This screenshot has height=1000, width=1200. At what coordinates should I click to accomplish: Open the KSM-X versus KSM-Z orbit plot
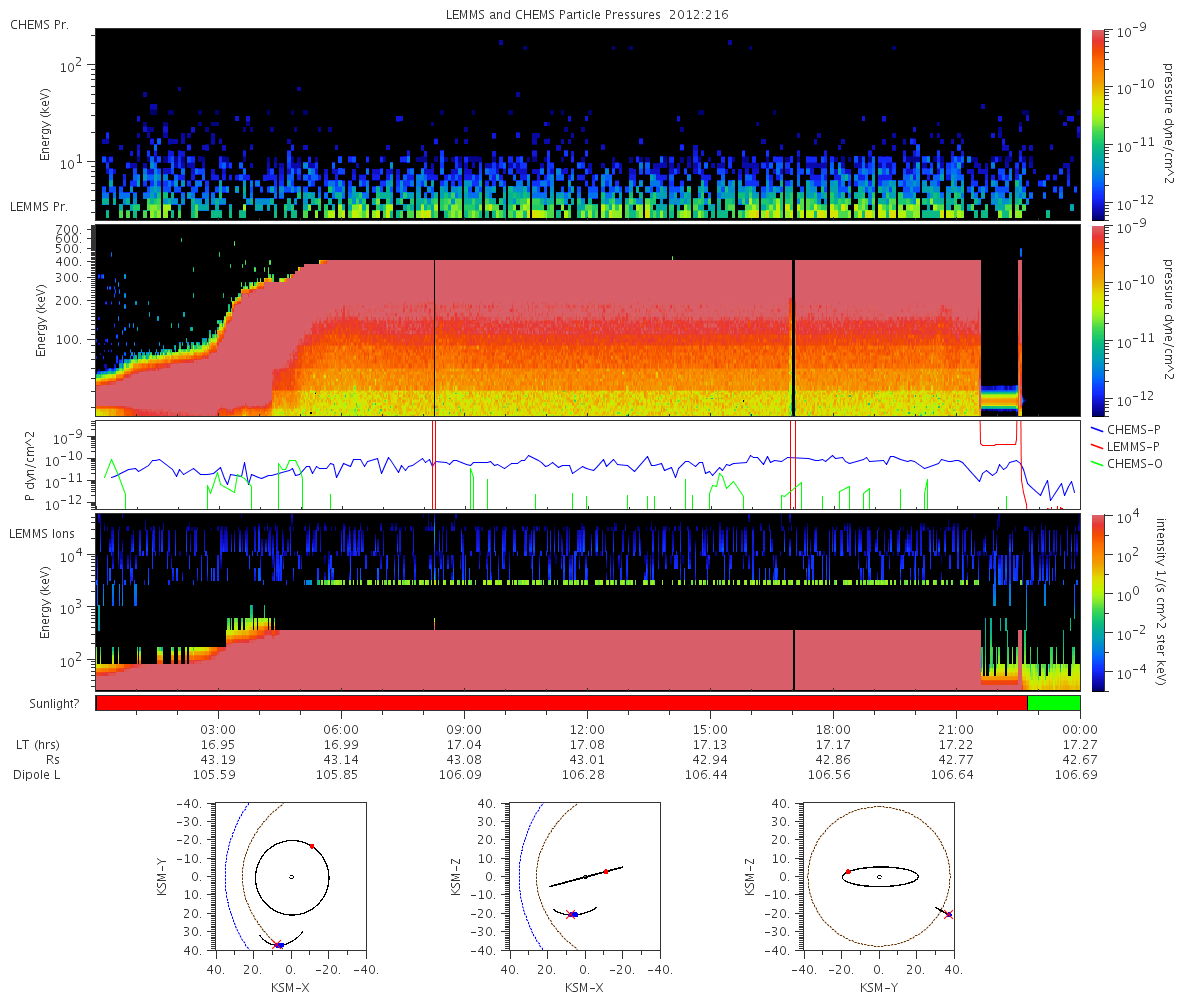click(x=584, y=876)
